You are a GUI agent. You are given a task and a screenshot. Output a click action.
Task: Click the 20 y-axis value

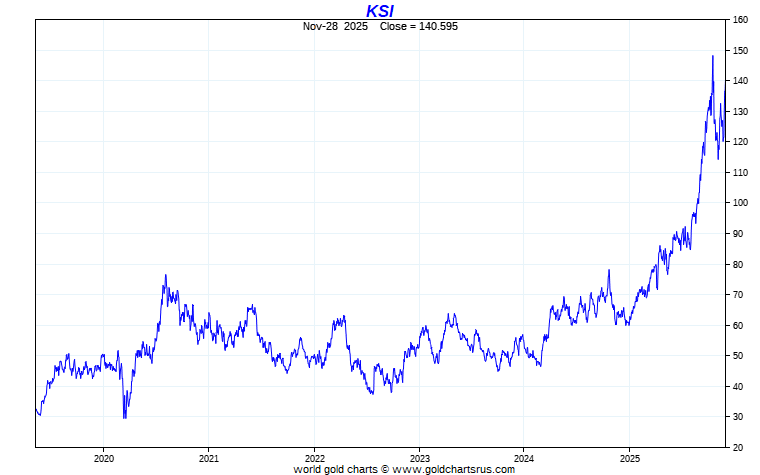(738, 448)
